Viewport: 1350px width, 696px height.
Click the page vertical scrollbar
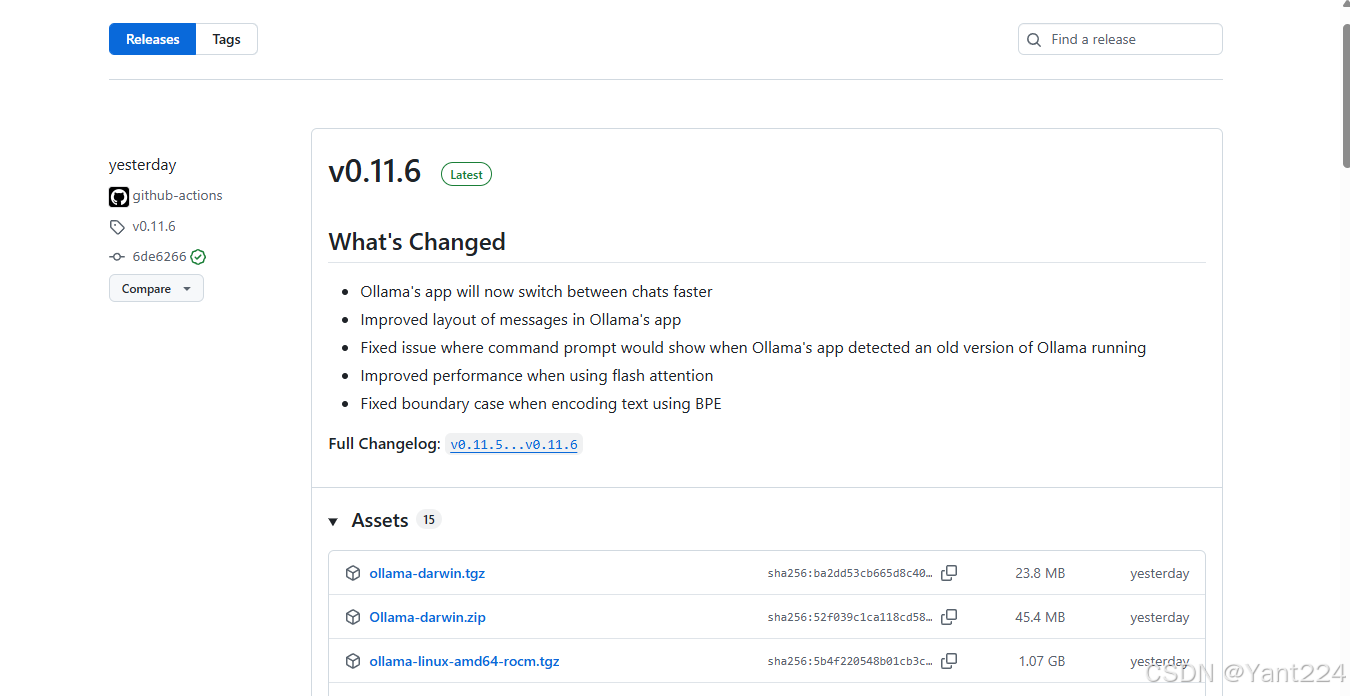pyautogui.click(x=1346, y=95)
